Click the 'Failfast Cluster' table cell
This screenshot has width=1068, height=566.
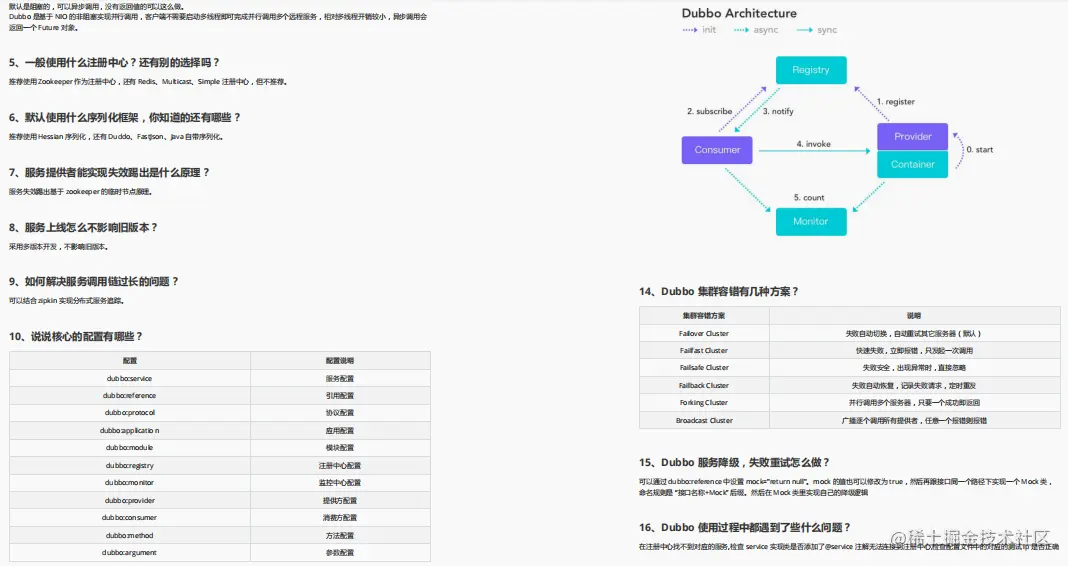tap(704, 351)
